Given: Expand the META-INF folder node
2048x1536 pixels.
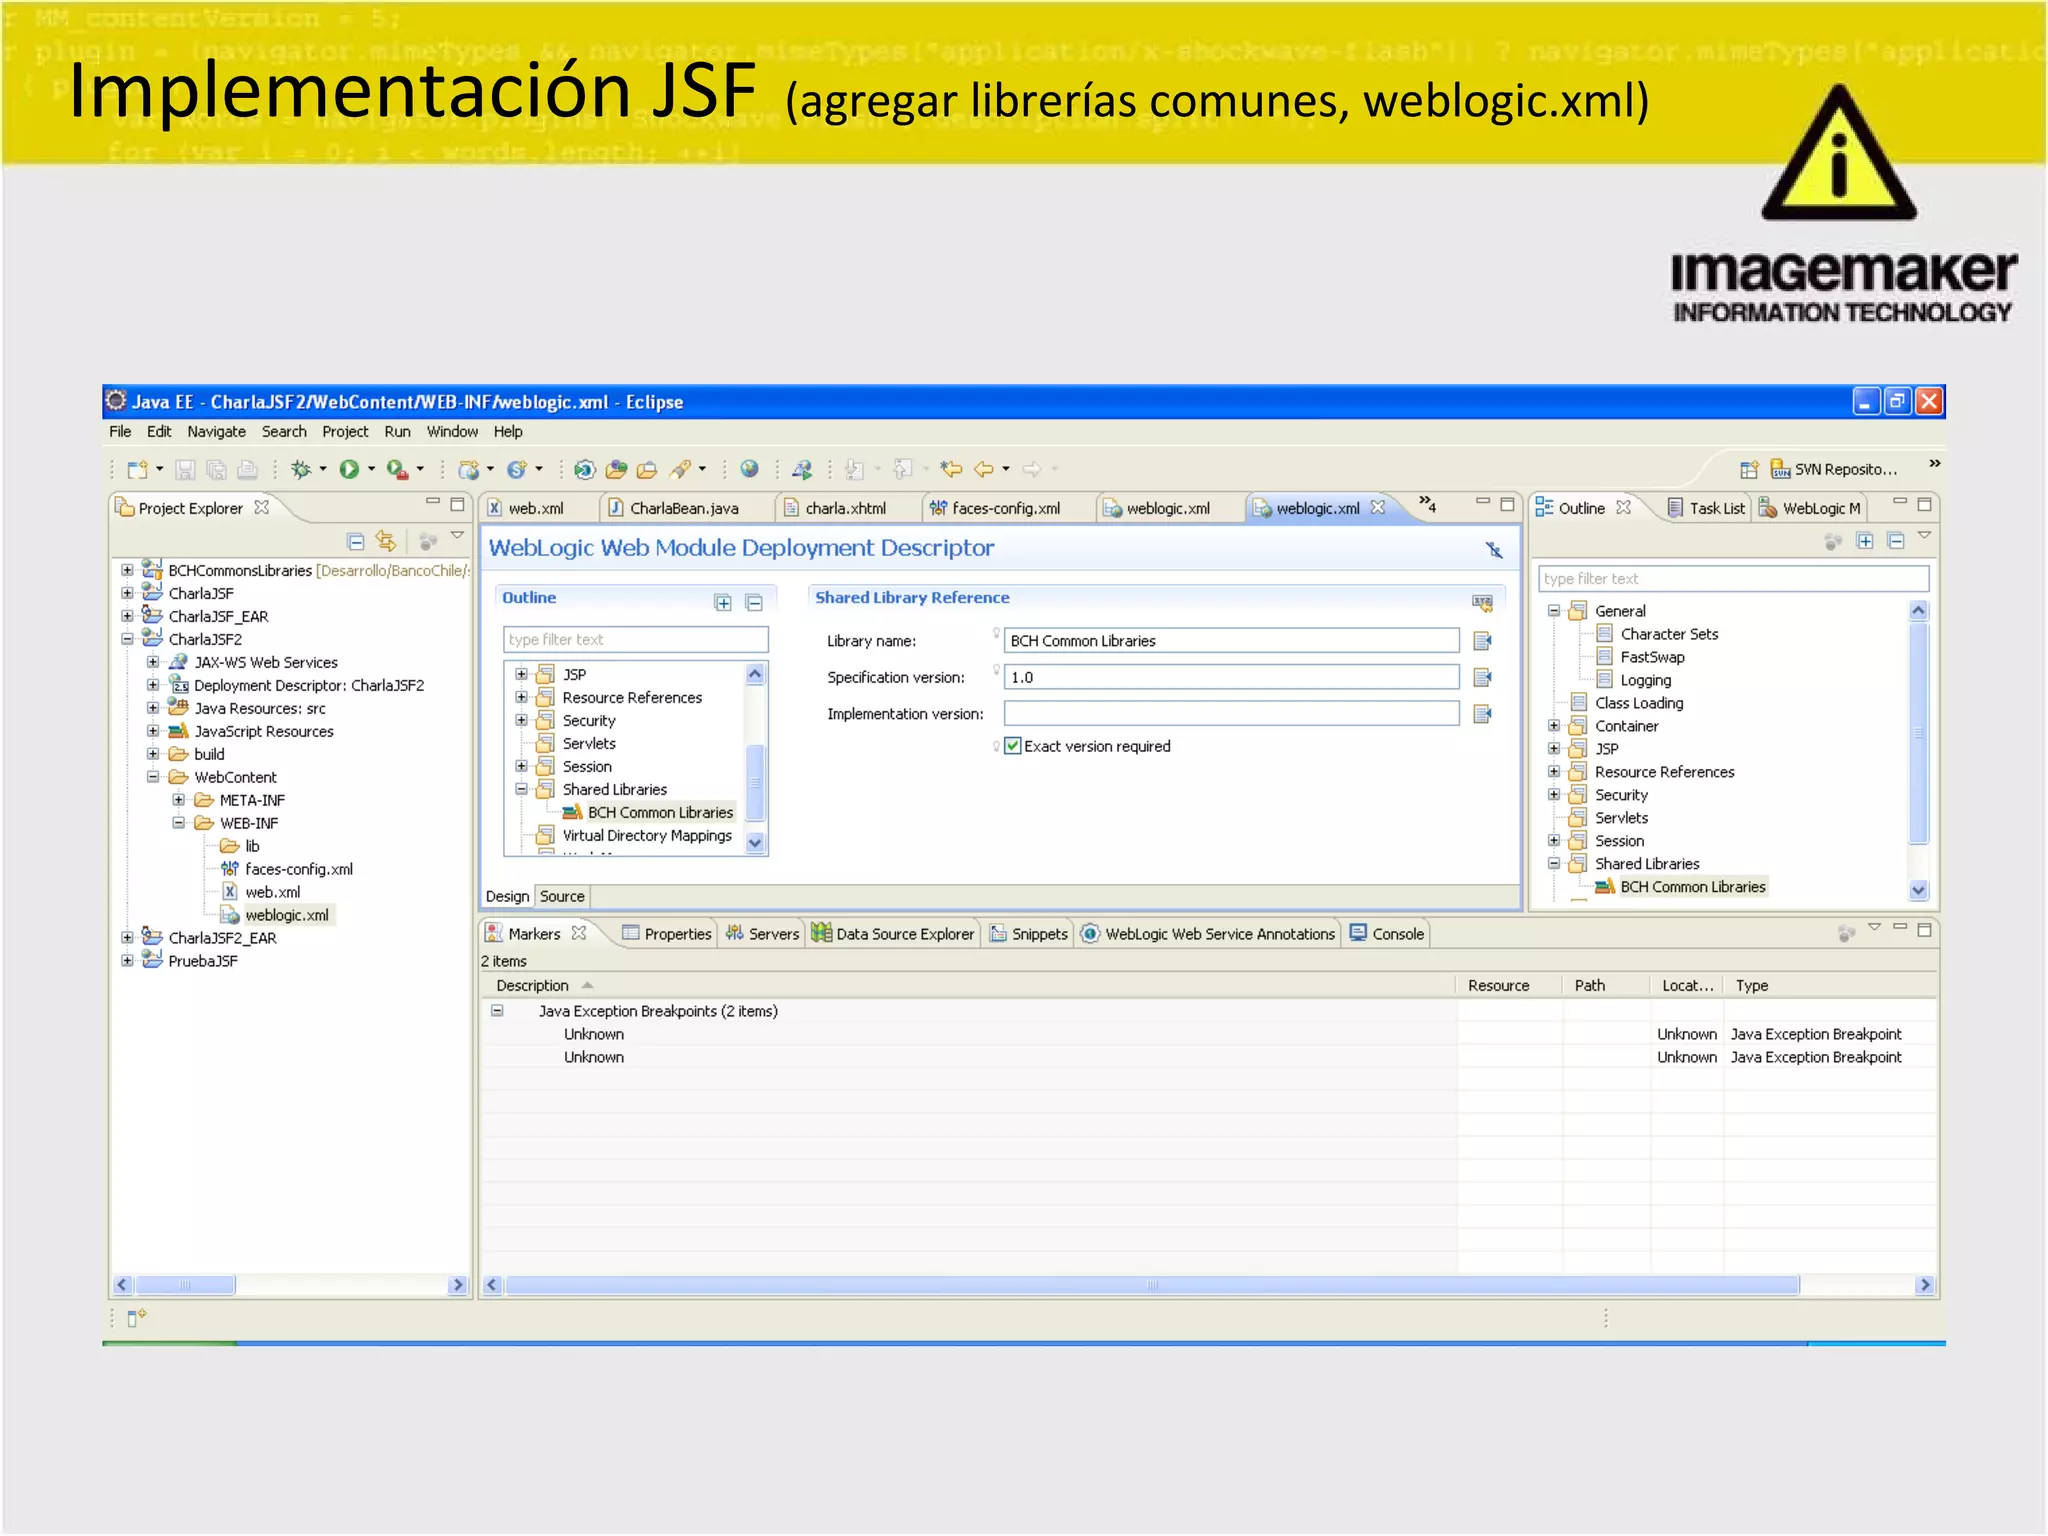Looking at the screenshot, I should [178, 800].
